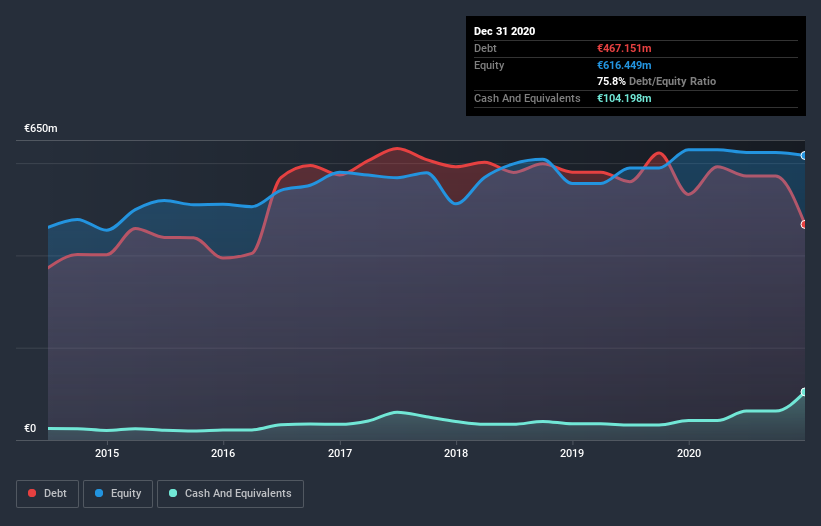This screenshot has width=821, height=526.
Task: Select the 2019 x-axis label
Action: tap(572, 453)
